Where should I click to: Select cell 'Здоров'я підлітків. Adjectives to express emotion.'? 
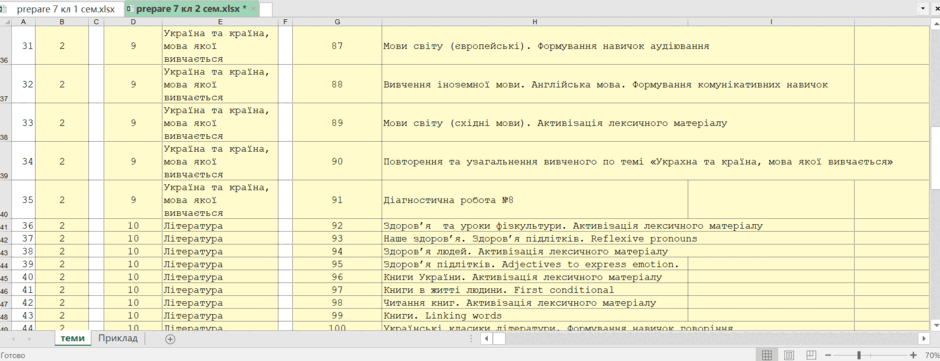535,264
